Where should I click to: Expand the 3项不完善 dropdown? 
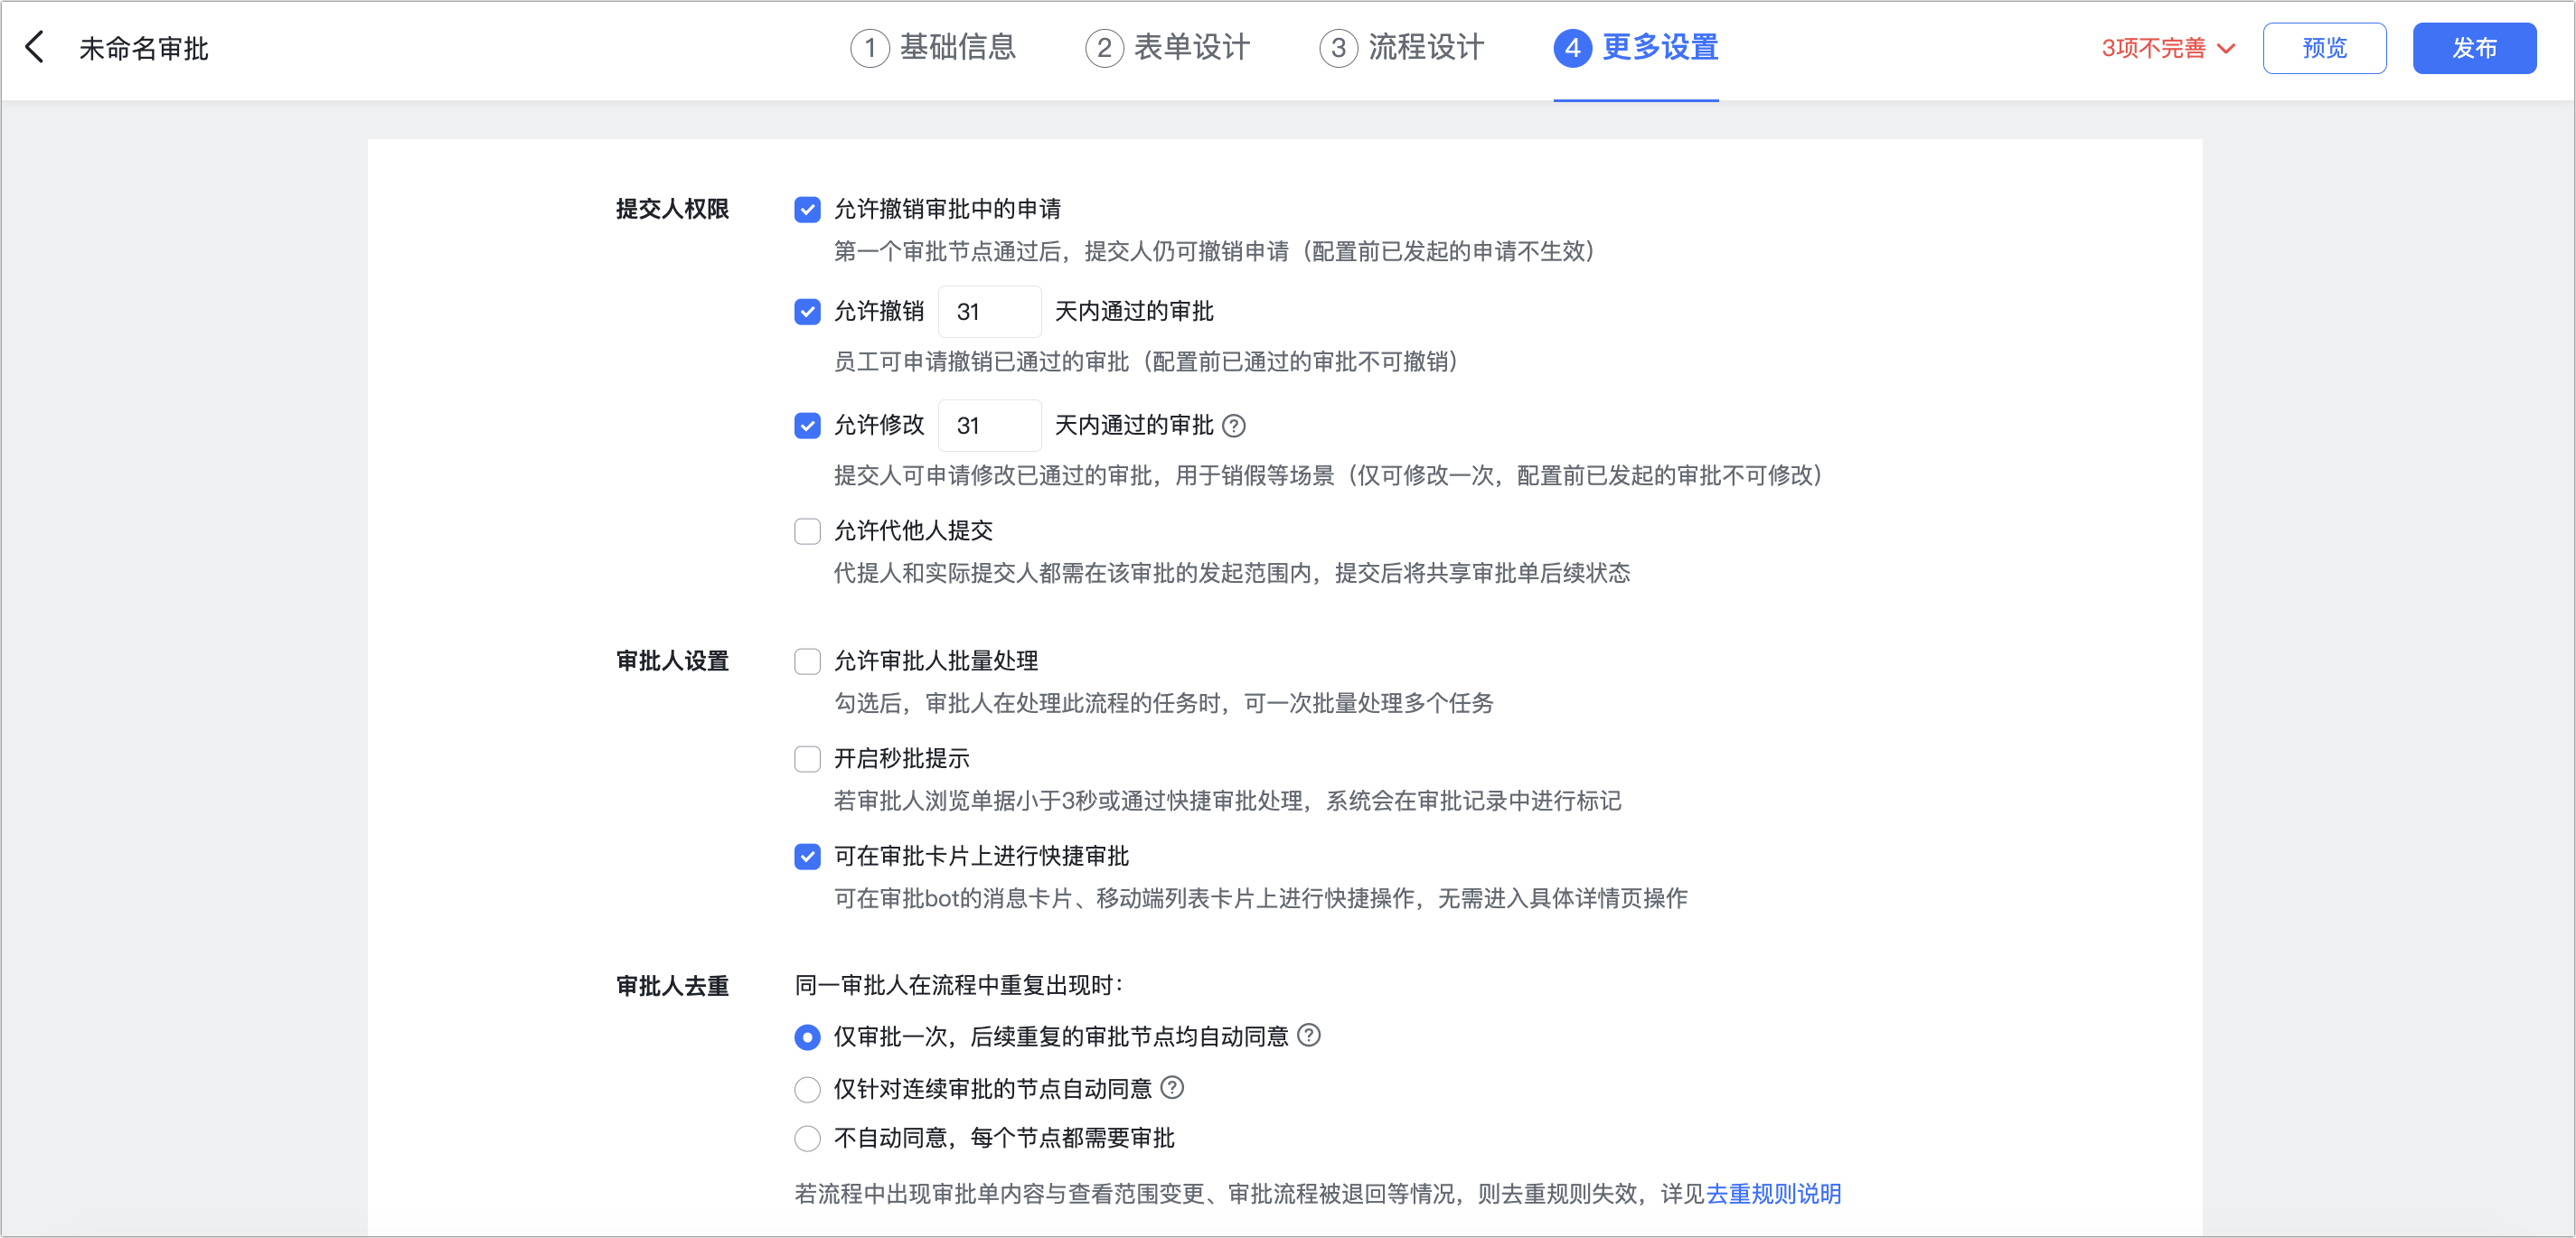2167,48
